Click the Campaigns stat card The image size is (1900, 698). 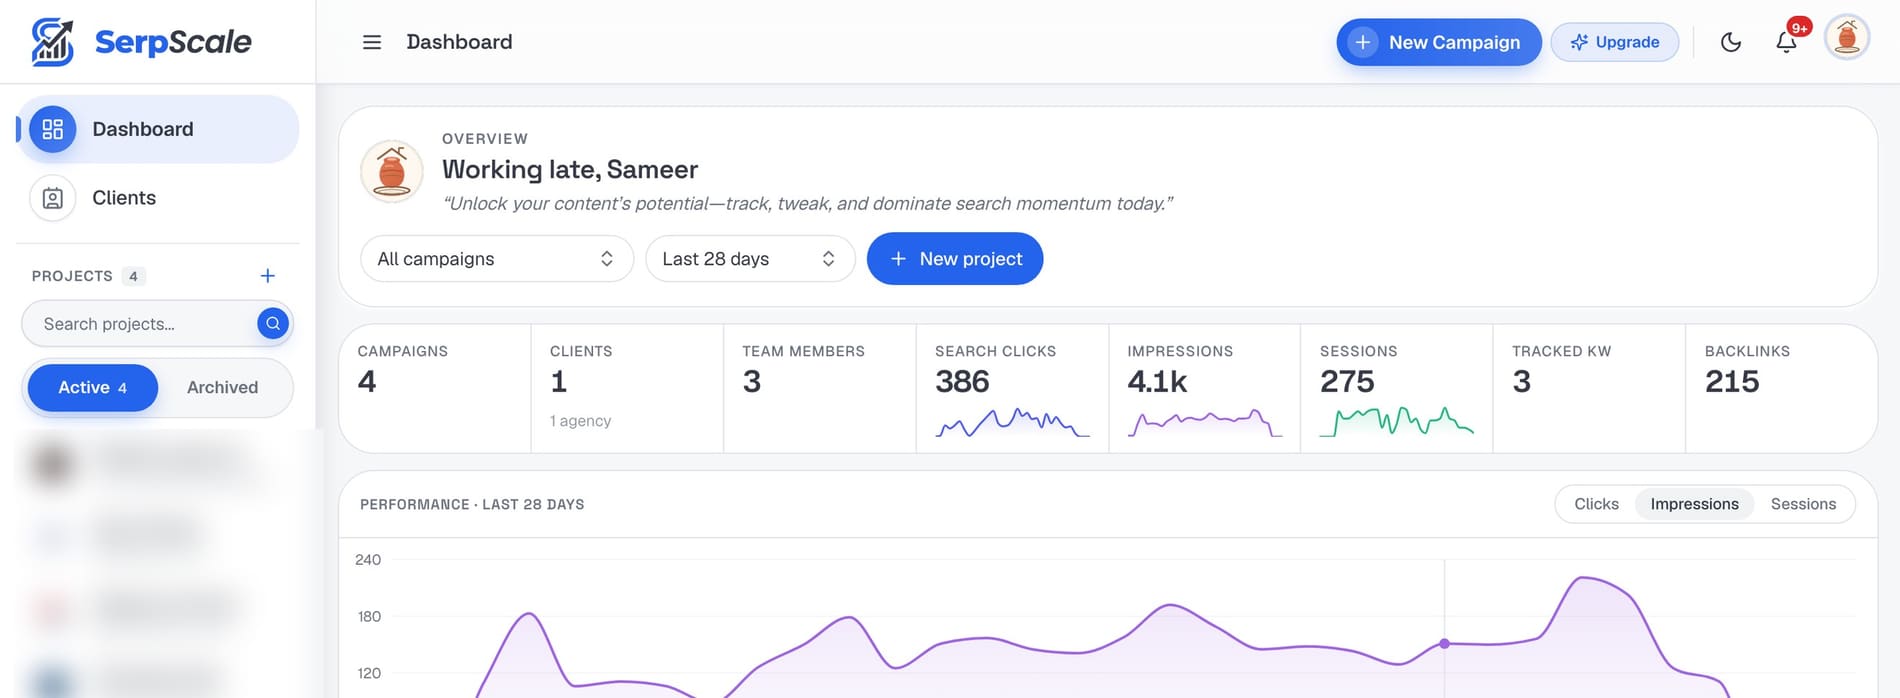pyautogui.click(x=435, y=388)
